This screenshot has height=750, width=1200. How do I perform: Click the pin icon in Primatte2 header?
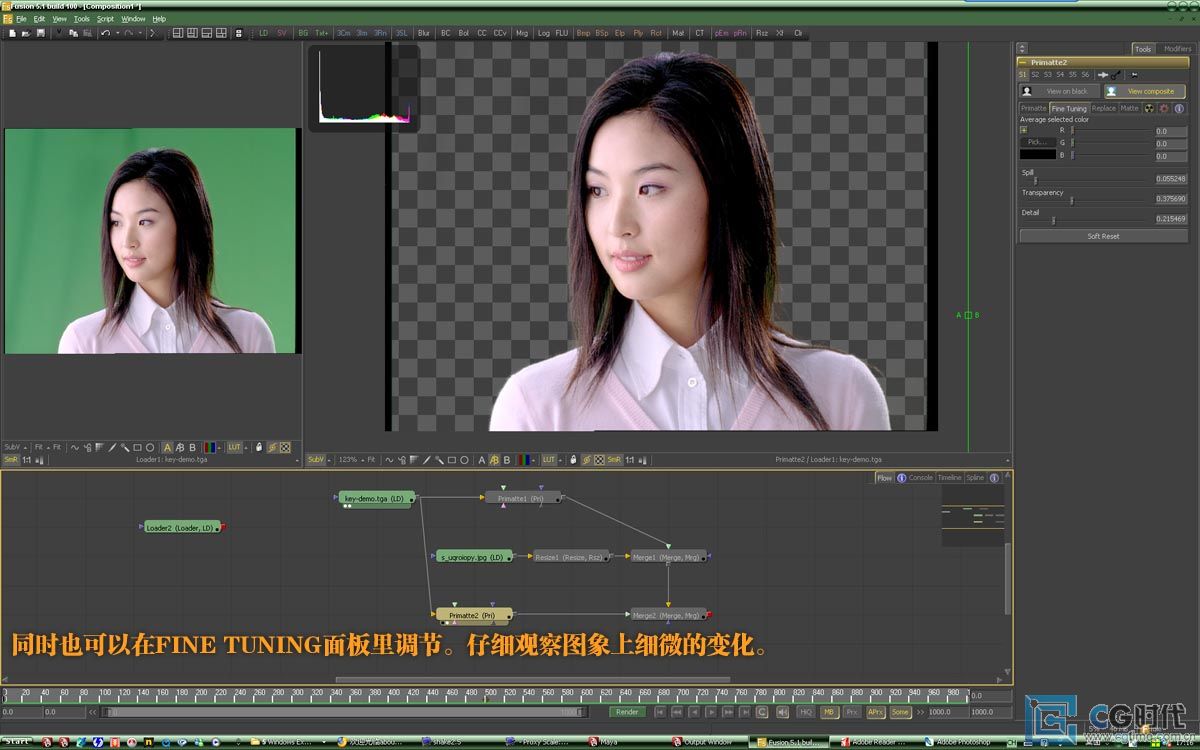tap(1135, 75)
